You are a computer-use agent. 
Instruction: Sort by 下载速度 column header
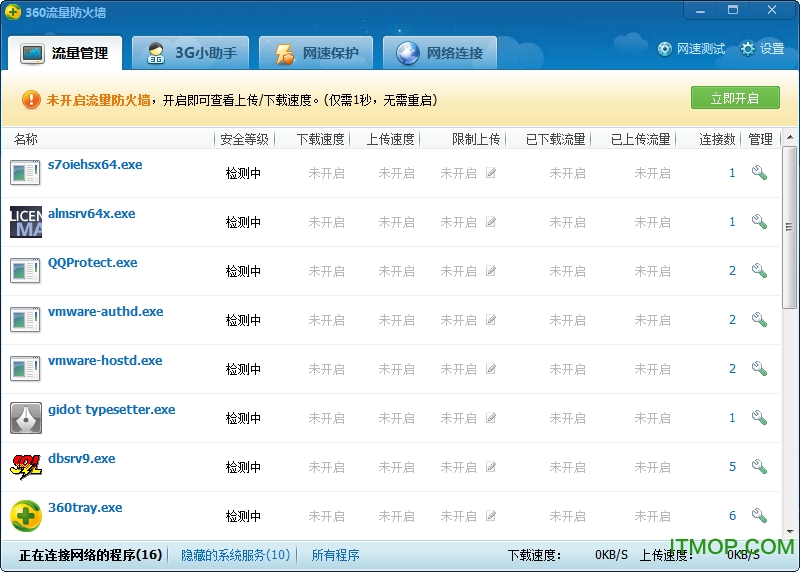tap(320, 139)
